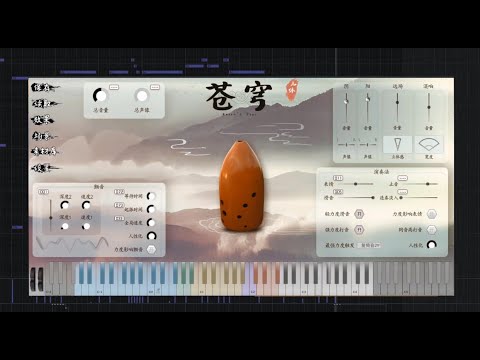Click the 立体感 stereo triangle icon
Viewport: 480px width, 360px height.
pyautogui.click(x=398, y=145)
